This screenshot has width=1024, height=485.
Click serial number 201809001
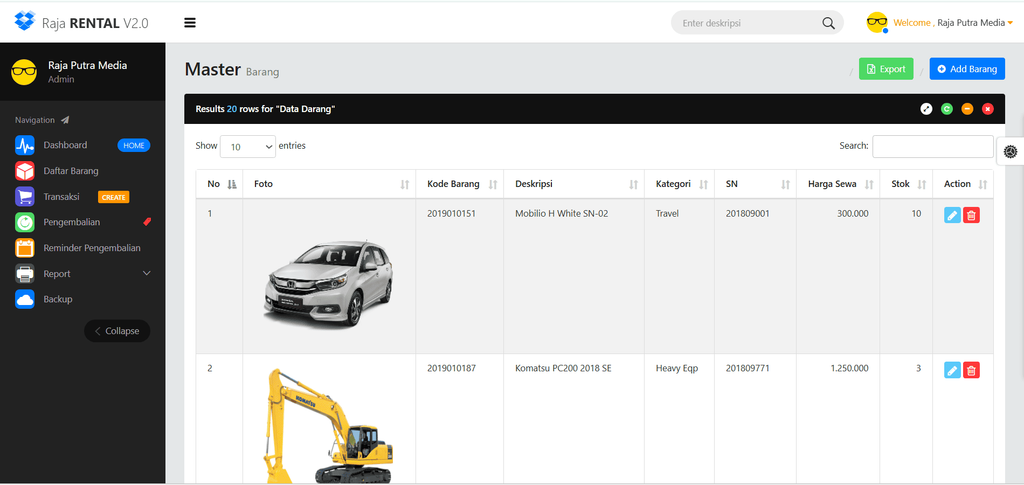click(x=747, y=213)
